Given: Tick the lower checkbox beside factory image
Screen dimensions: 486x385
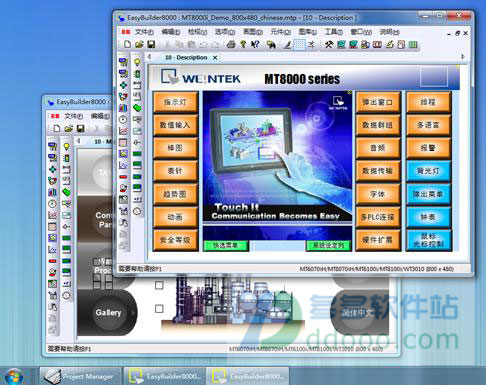Looking at the screenshot, I should pyautogui.click(x=159, y=309).
